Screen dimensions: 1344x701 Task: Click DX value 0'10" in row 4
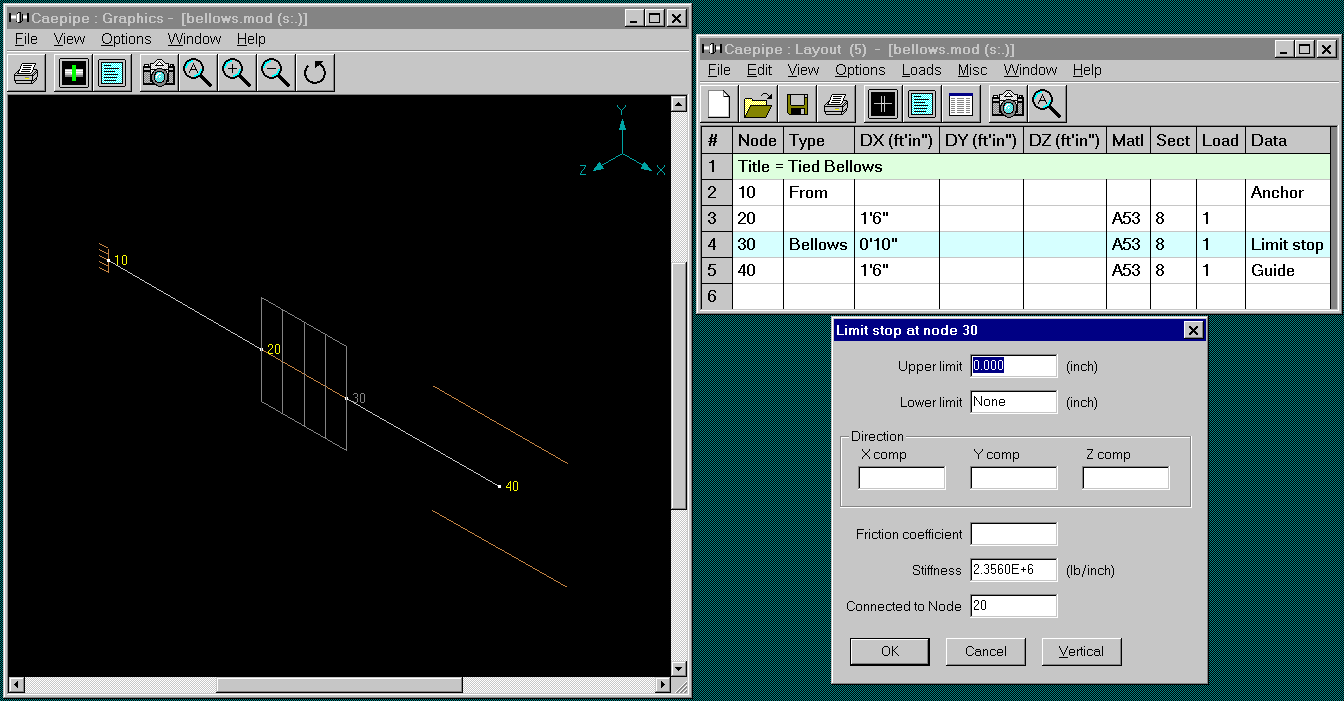(x=896, y=244)
